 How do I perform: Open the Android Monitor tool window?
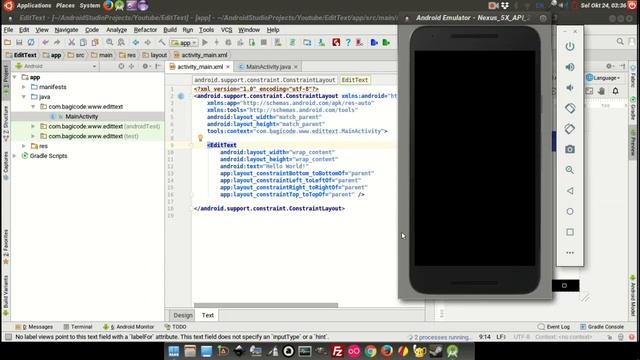coord(129,327)
